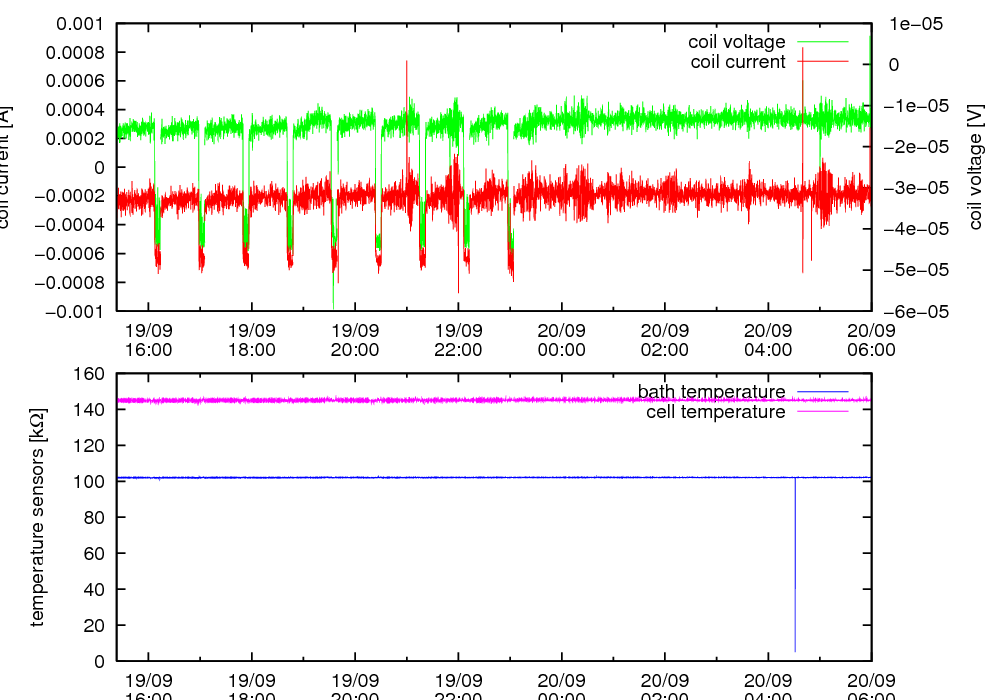Select the blue bath temperature legend line
1000x700 pixels.
coord(822,392)
